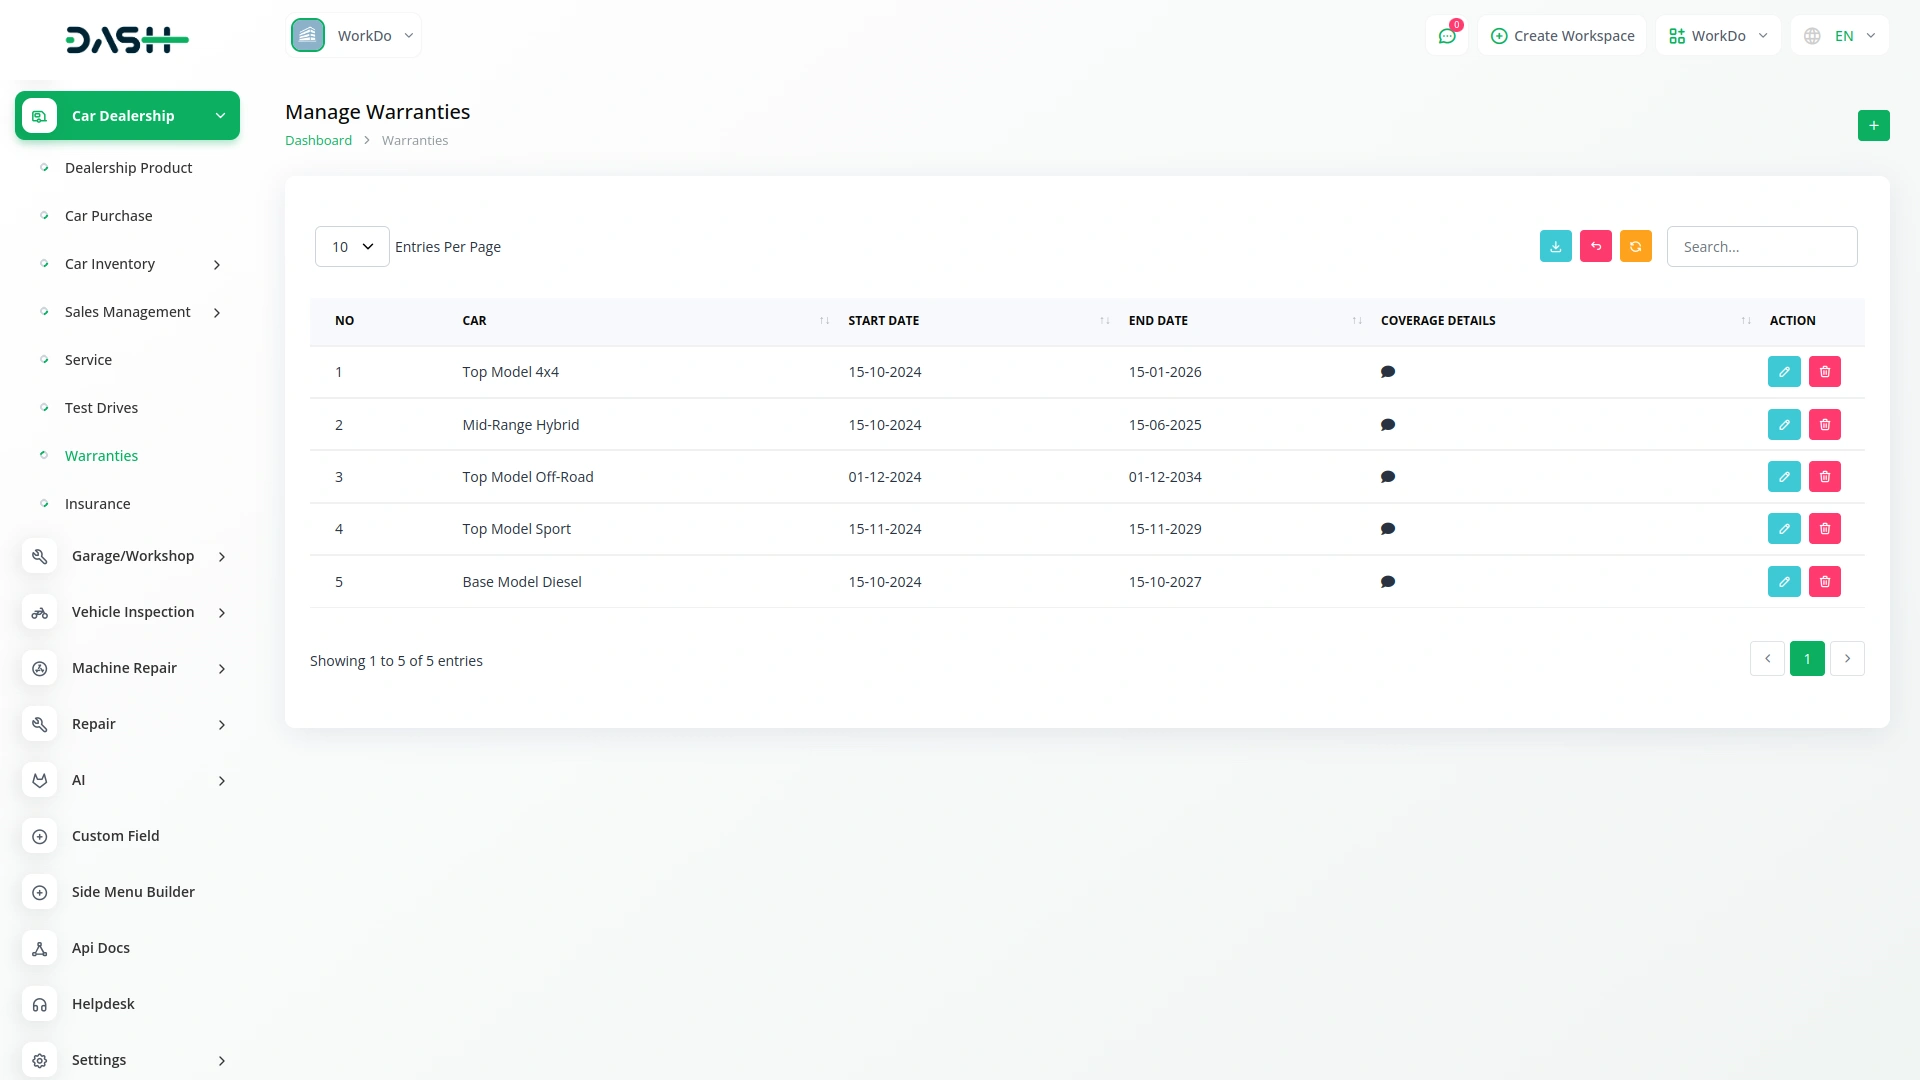The width and height of the screenshot is (1920, 1080).
Task: Open the chat messages notification icon
Action: point(1446,36)
